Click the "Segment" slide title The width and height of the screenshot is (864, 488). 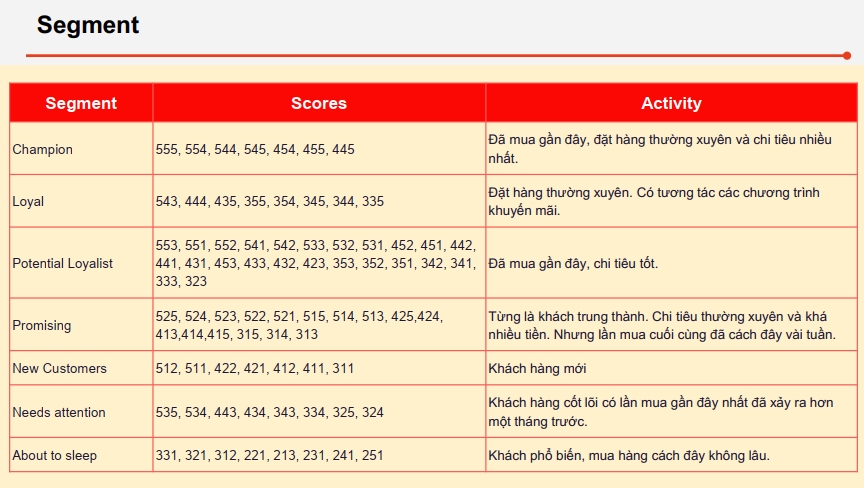tap(88, 25)
